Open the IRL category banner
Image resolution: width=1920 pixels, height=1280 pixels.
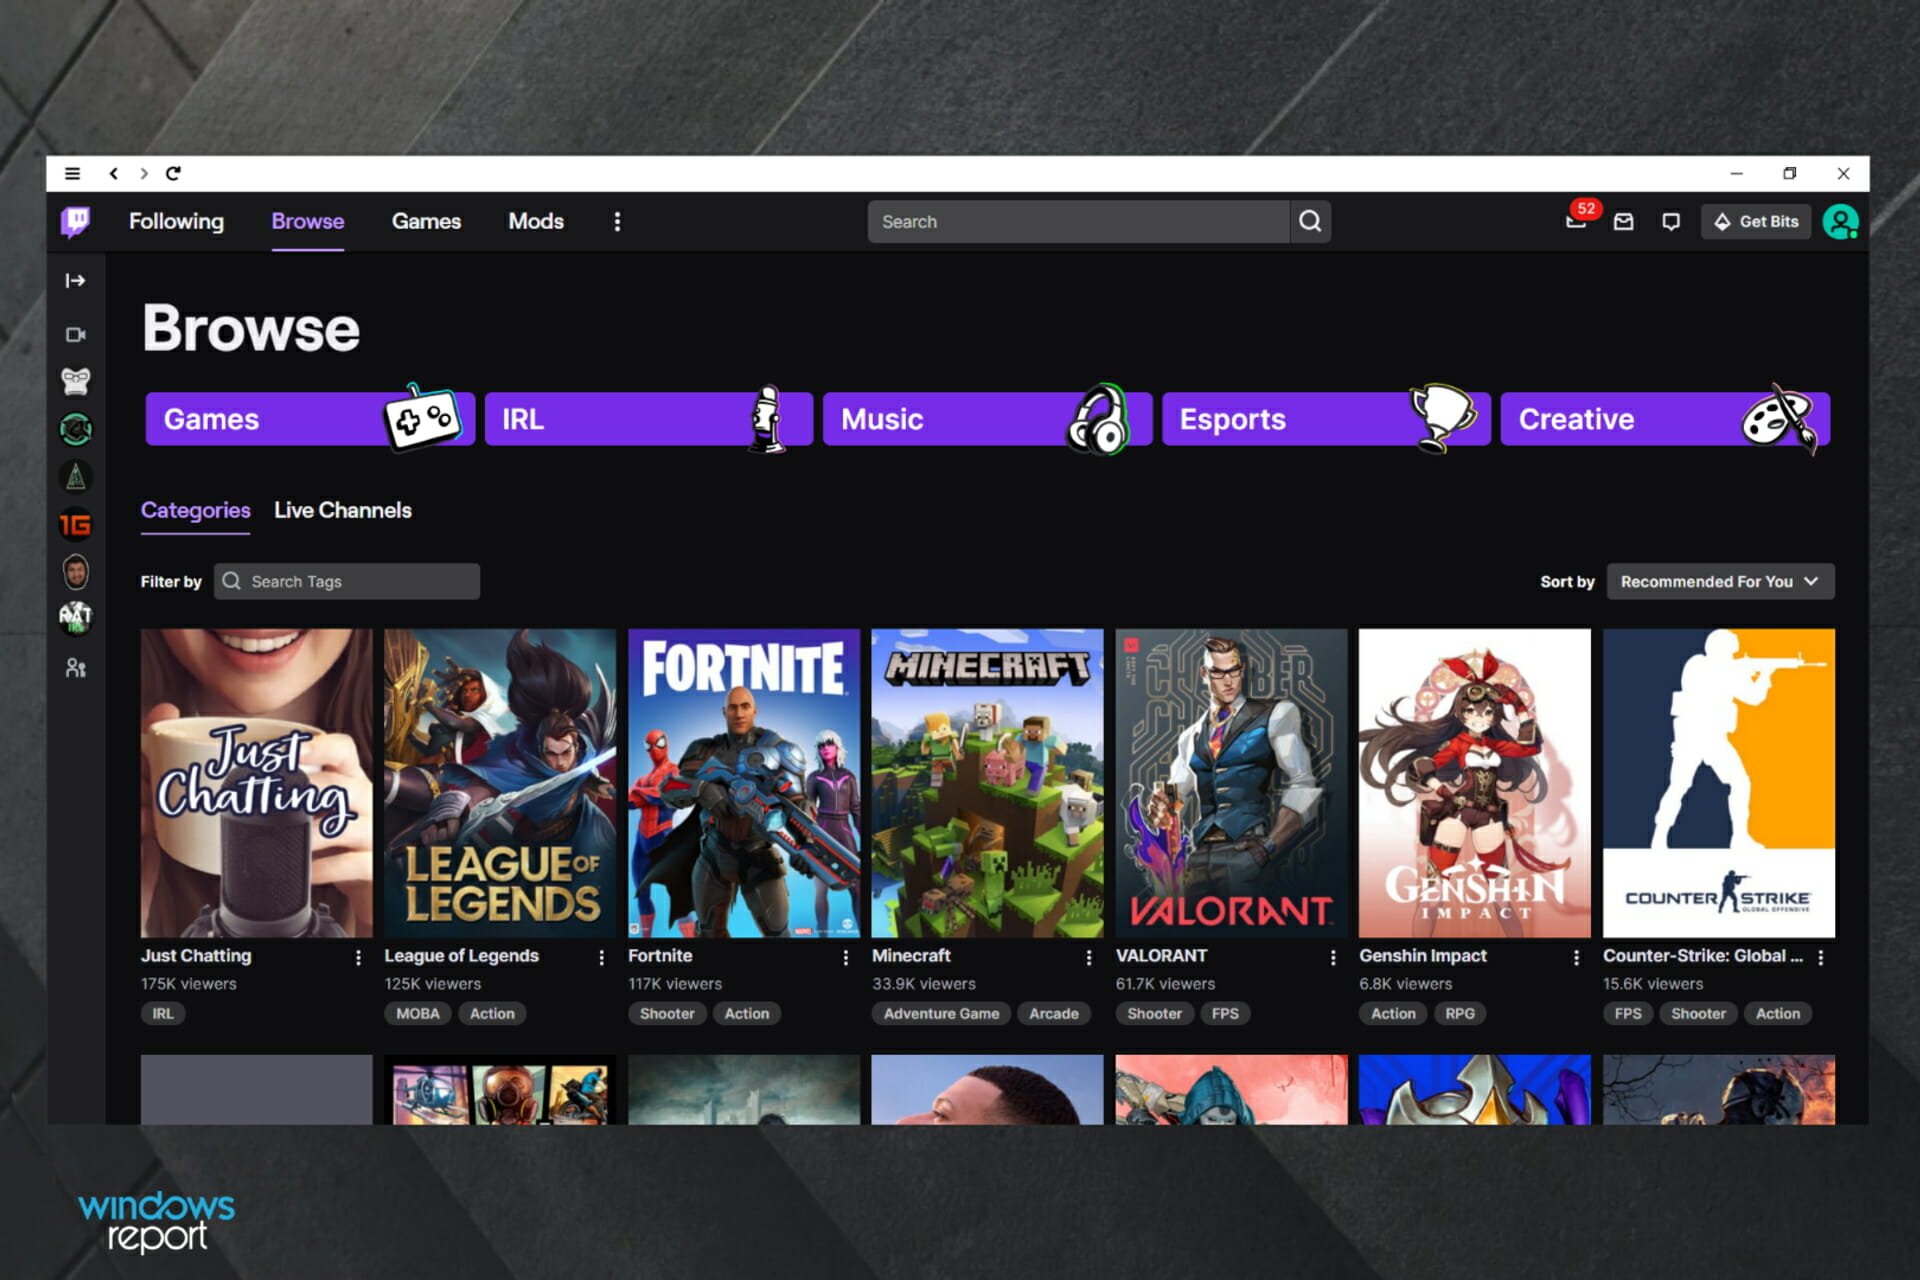(649, 419)
